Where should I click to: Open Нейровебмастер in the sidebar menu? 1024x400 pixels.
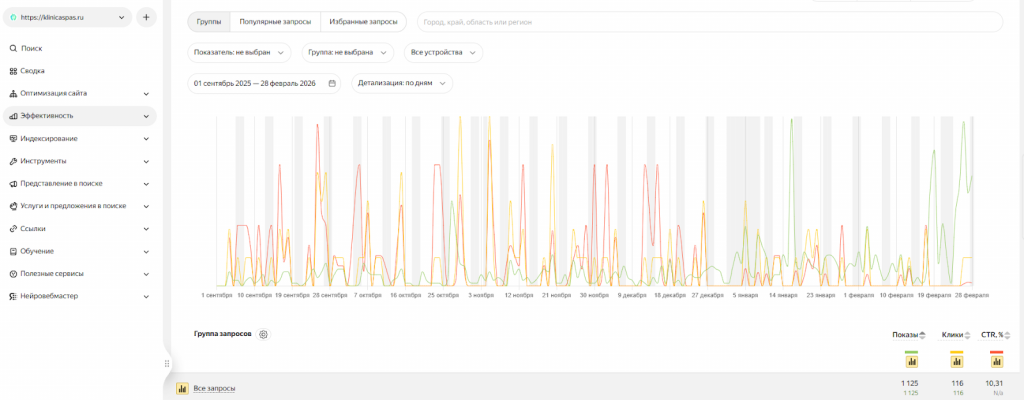click(x=50, y=296)
